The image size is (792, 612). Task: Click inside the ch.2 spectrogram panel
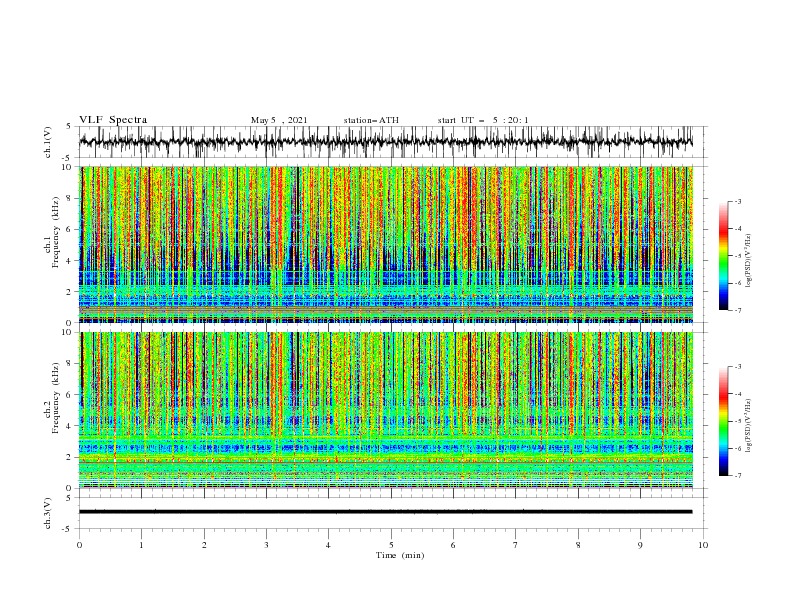tap(385, 410)
